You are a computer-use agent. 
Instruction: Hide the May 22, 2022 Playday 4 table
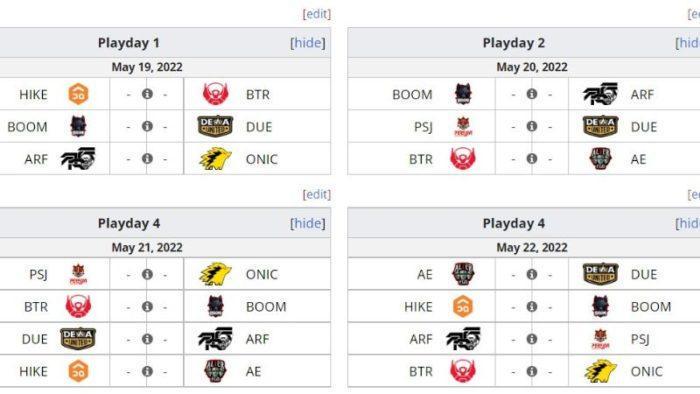click(688, 223)
